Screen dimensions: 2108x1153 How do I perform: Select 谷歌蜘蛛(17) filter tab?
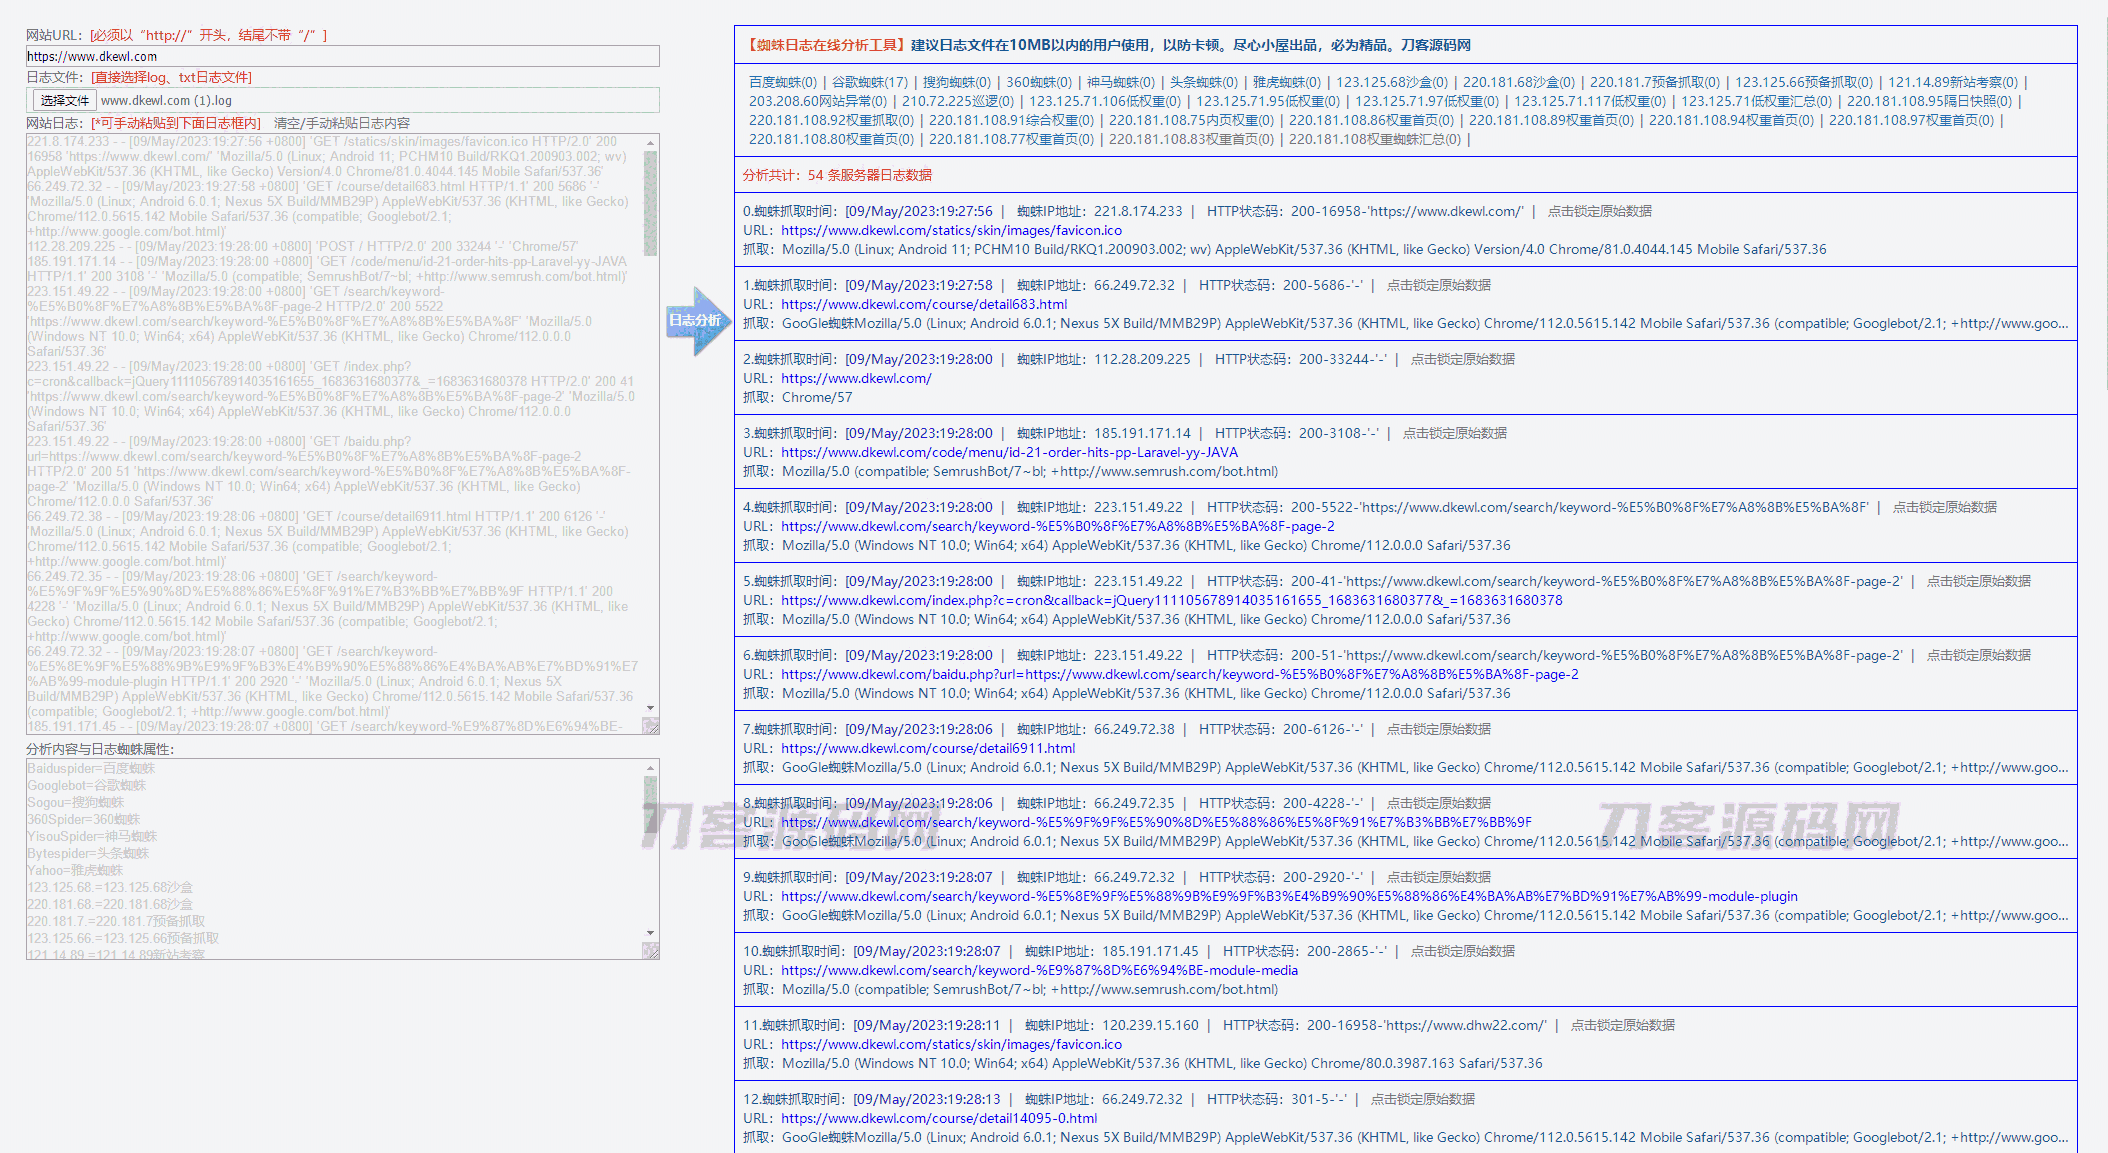coord(869,82)
